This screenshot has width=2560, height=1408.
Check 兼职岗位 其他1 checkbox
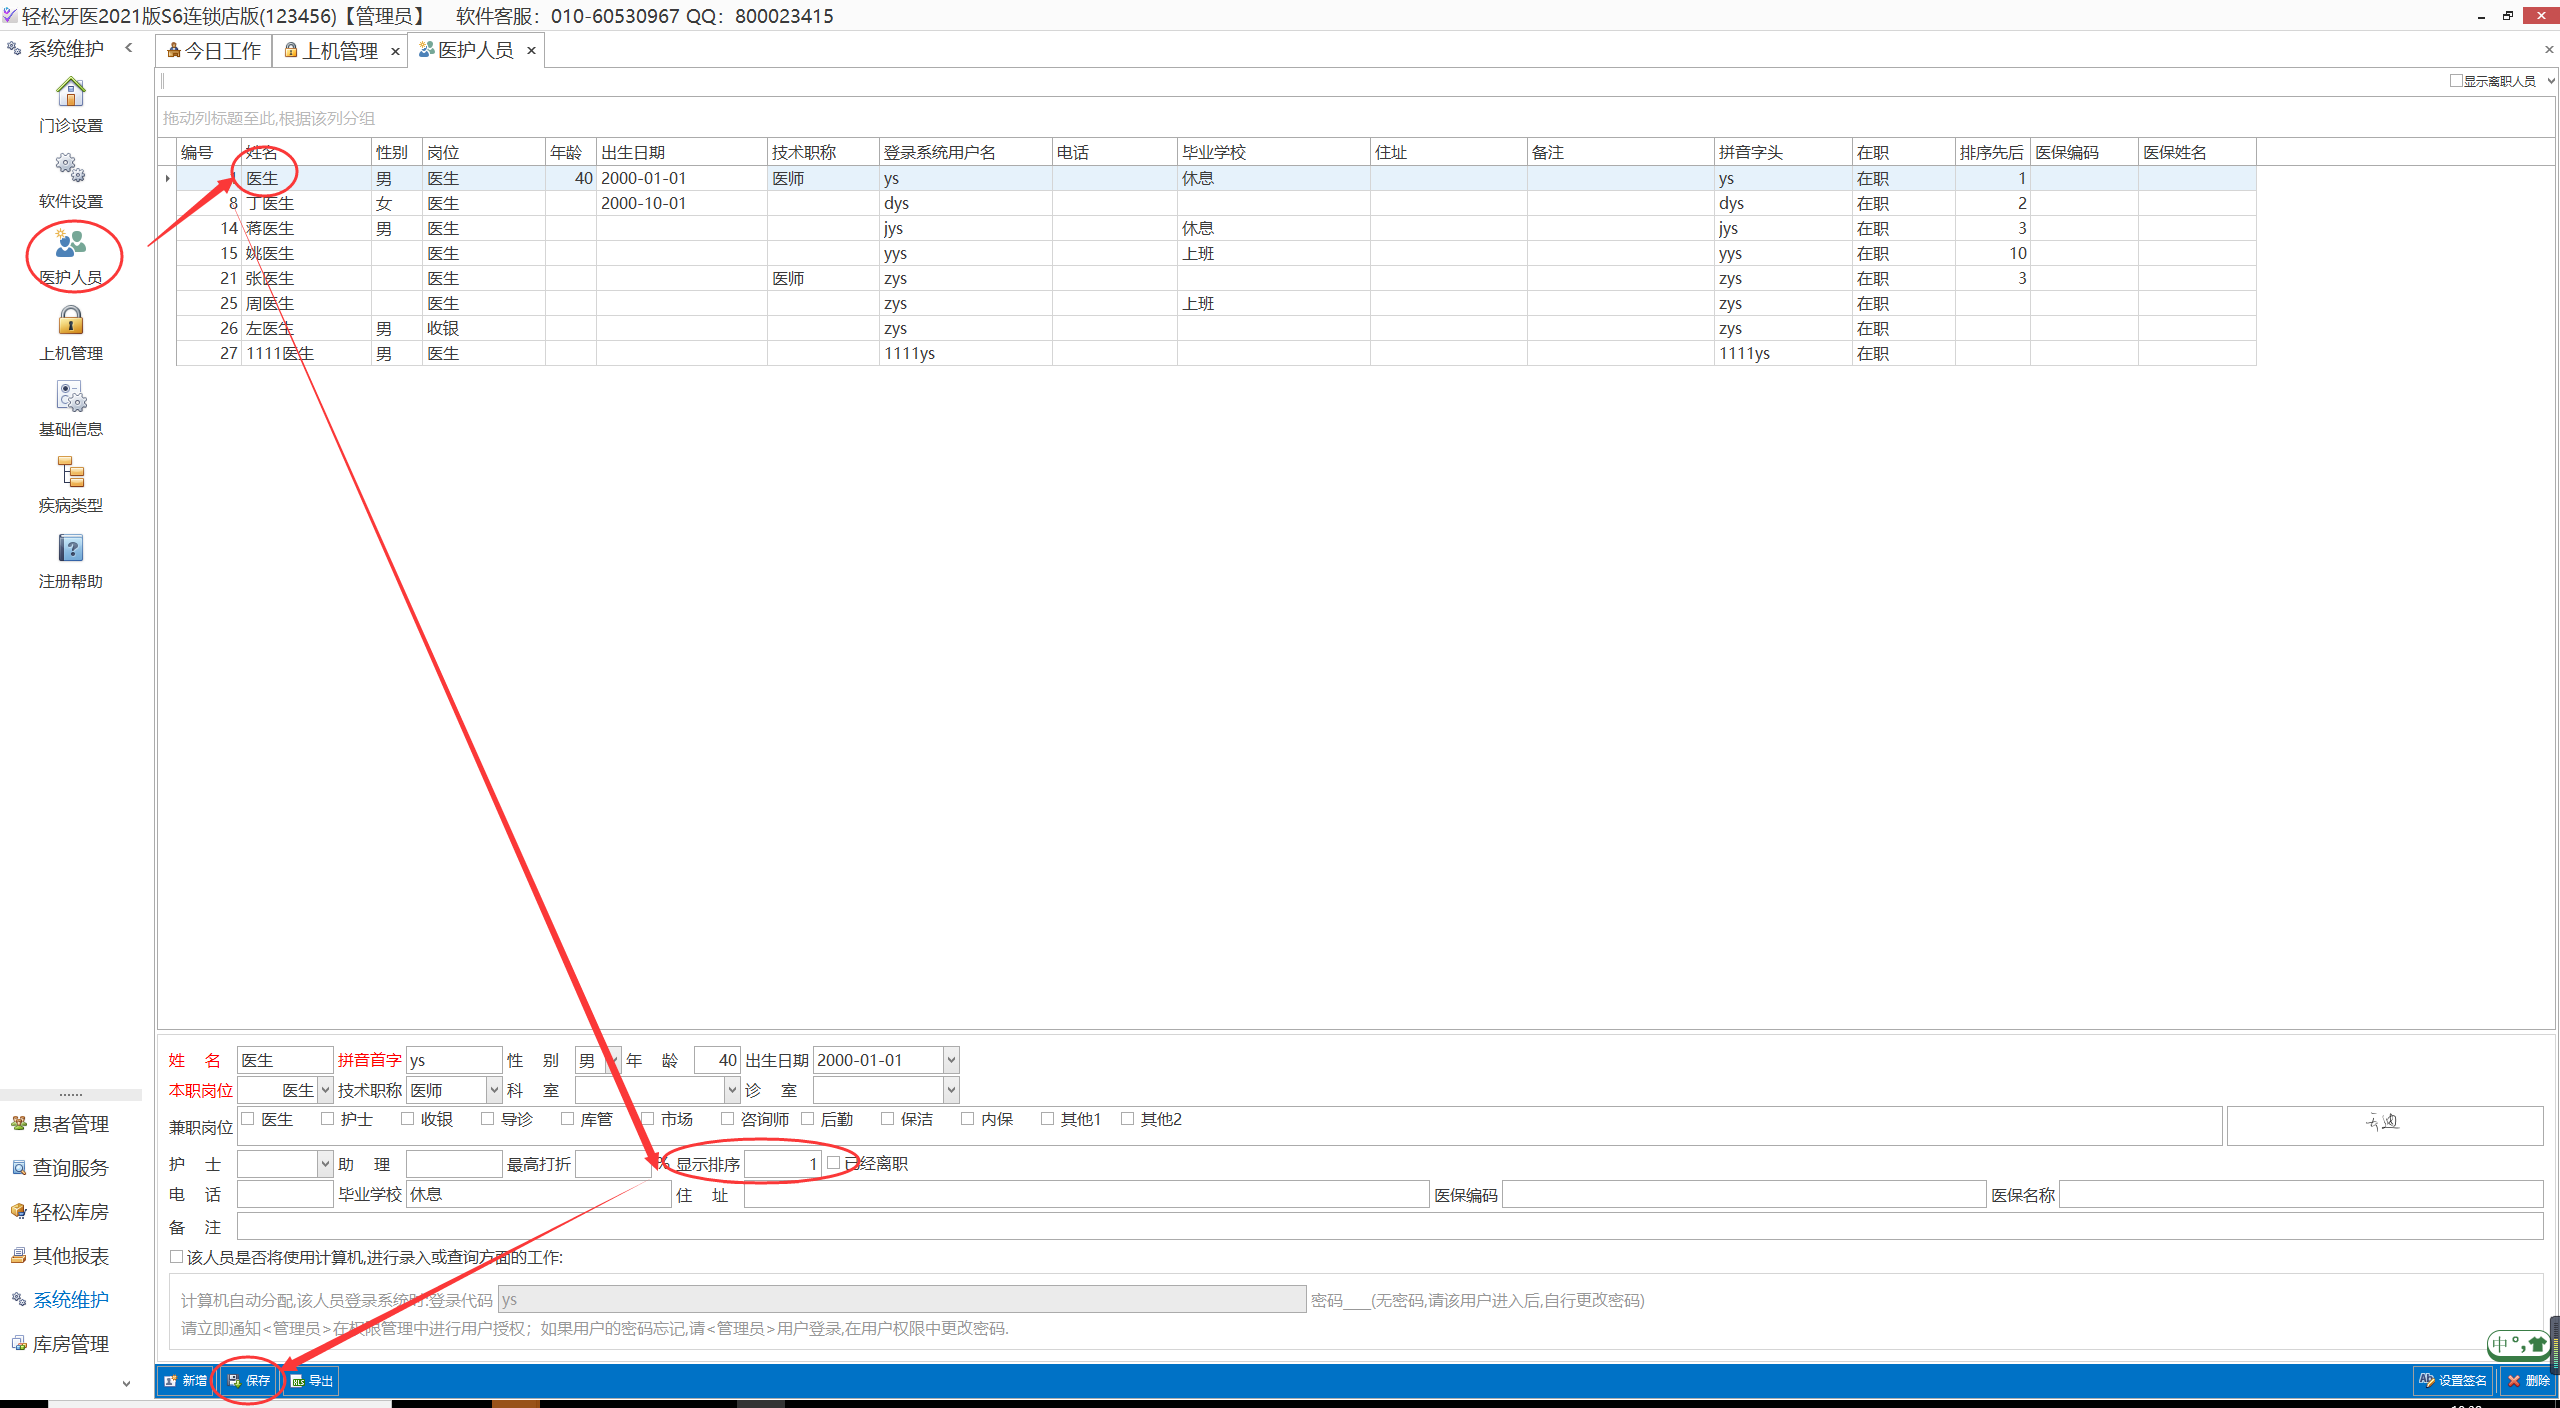tap(1048, 1119)
